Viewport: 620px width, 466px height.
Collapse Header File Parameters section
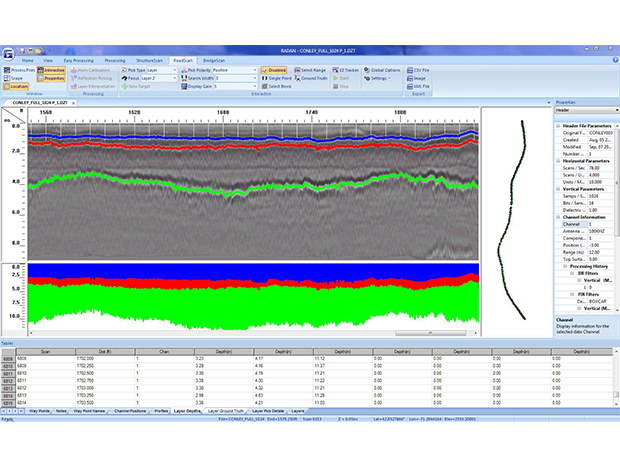(558, 126)
